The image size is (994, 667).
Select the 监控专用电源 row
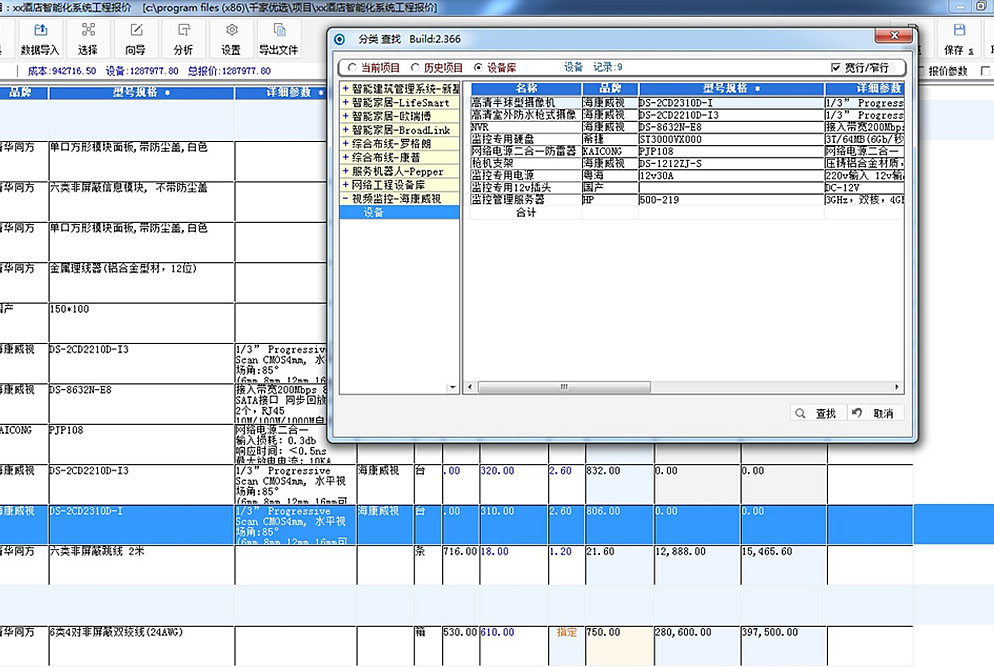pos(687,175)
